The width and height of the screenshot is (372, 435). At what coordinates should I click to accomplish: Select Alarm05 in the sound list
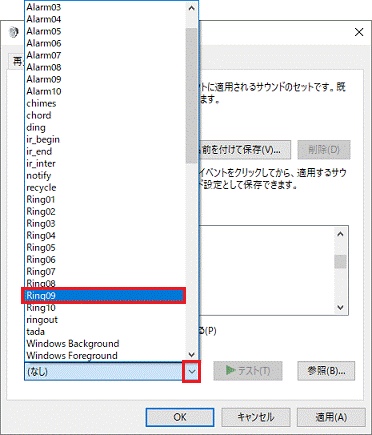tap(105, 31)
